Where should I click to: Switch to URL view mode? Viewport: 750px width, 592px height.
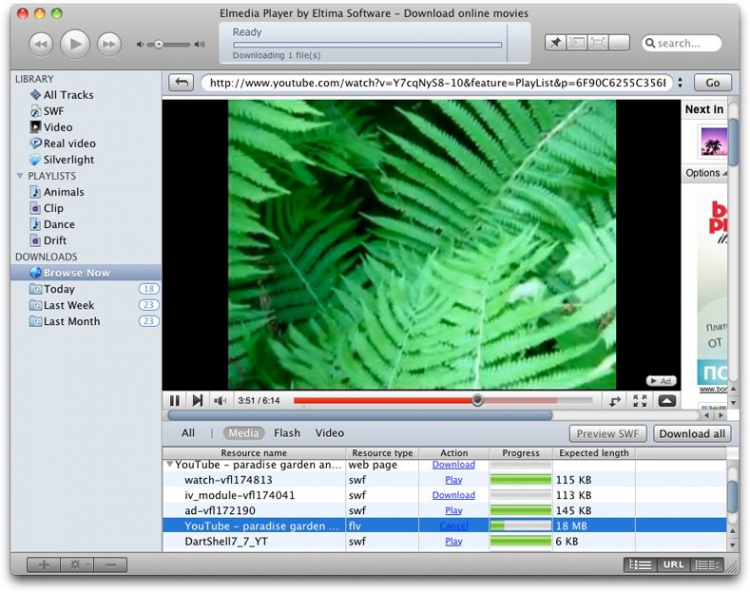tap(673, 564)
